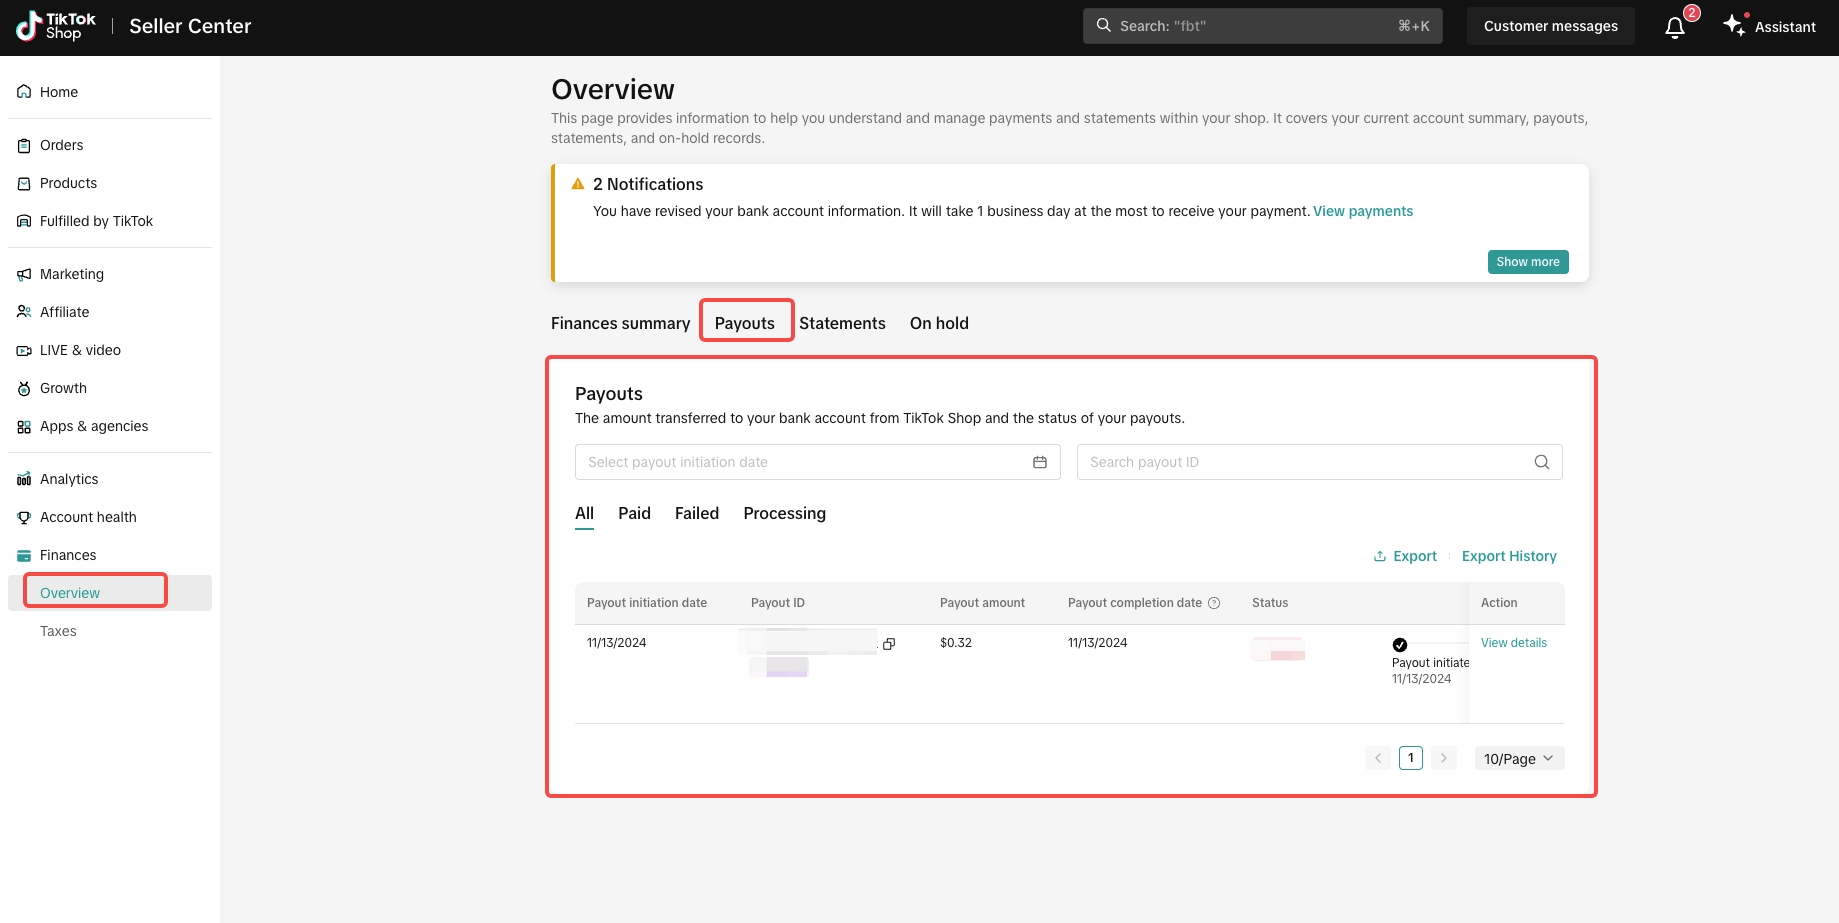This screenshot has width=1839, height=923.
Task: Click the TikTok Shop logo
Action: pos(56,26)
